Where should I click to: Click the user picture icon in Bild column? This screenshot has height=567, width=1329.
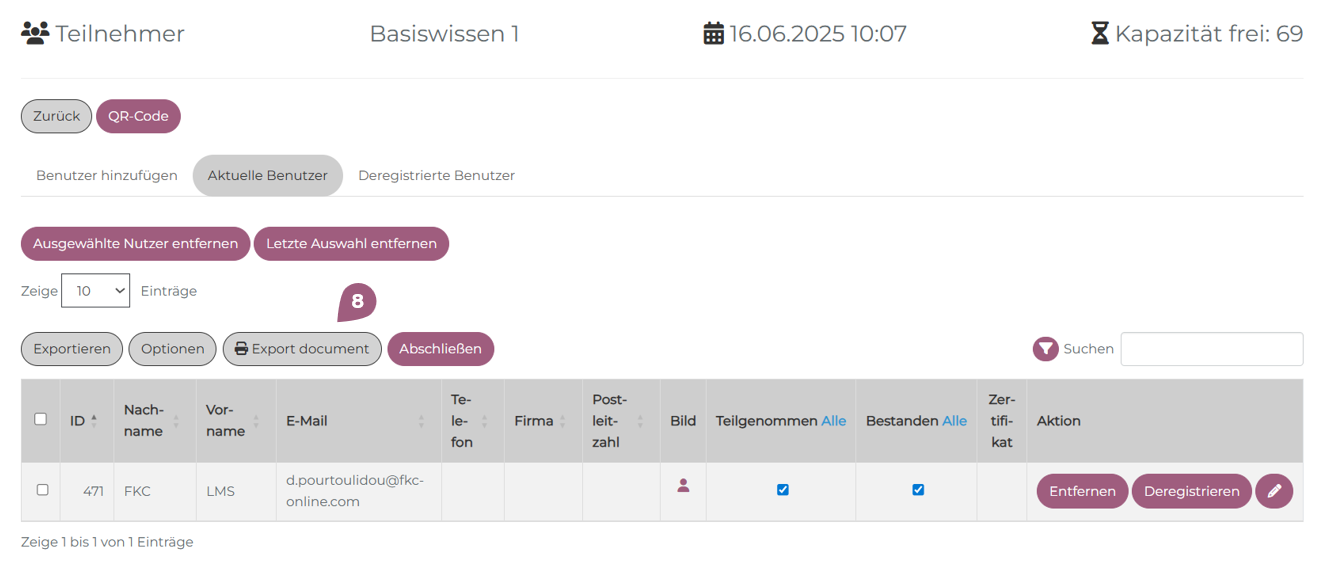click(x=683, y=486)
